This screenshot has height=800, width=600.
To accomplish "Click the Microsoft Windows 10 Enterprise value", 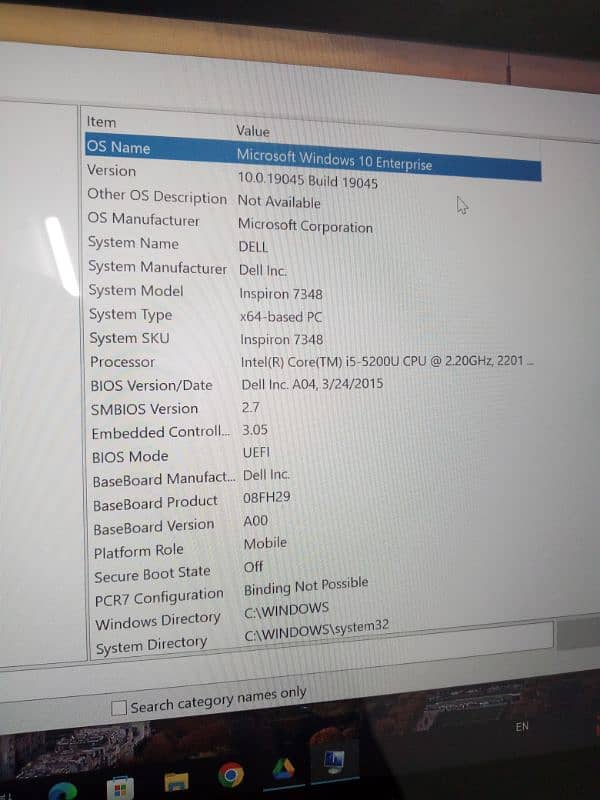I will 335,160.
